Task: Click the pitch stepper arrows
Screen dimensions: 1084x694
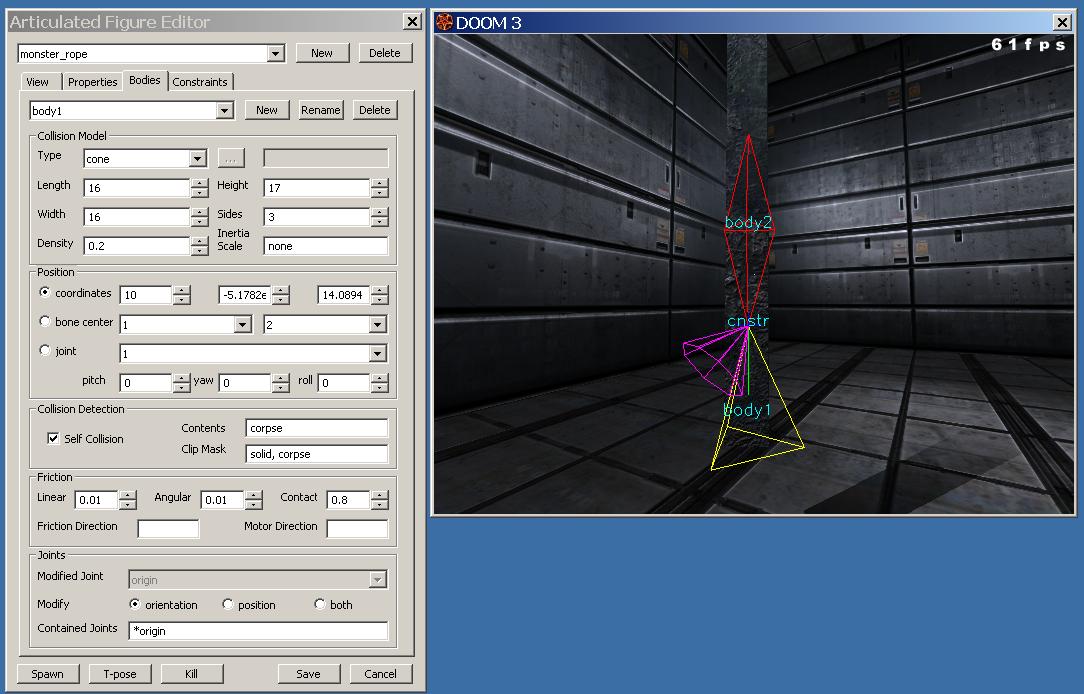Action: [181, 383]
